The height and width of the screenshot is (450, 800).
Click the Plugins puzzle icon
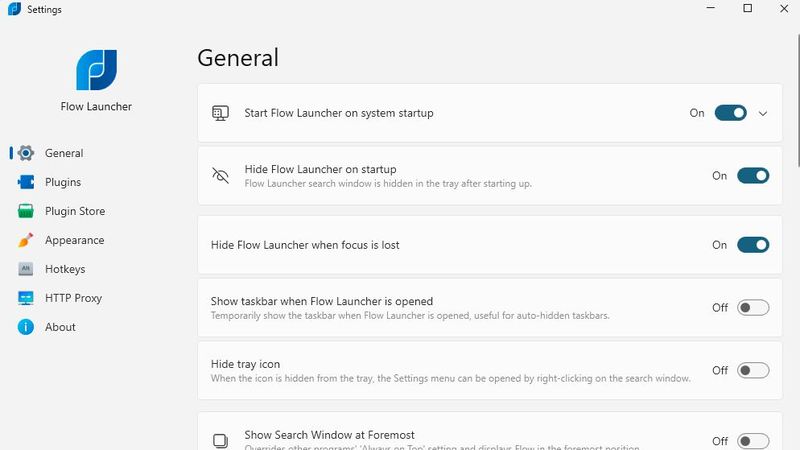coord(26,182)
